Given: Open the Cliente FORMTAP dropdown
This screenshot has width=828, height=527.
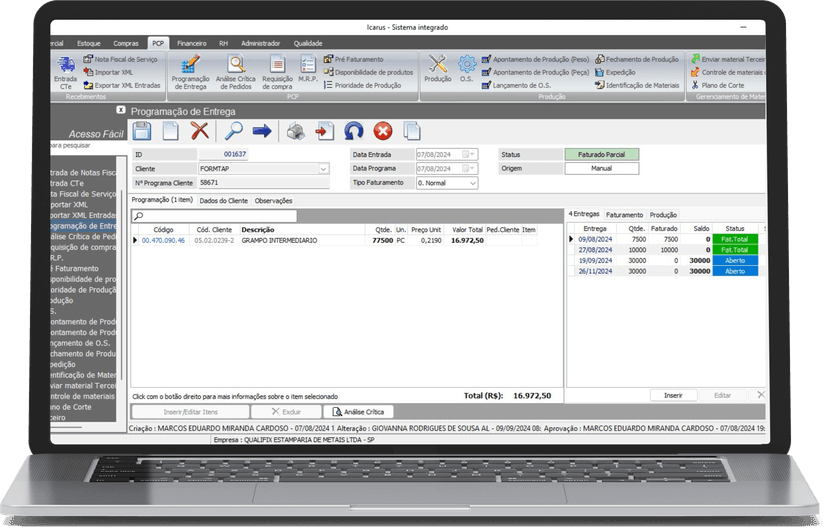Looking at the screenshot, I should point(323,169).
